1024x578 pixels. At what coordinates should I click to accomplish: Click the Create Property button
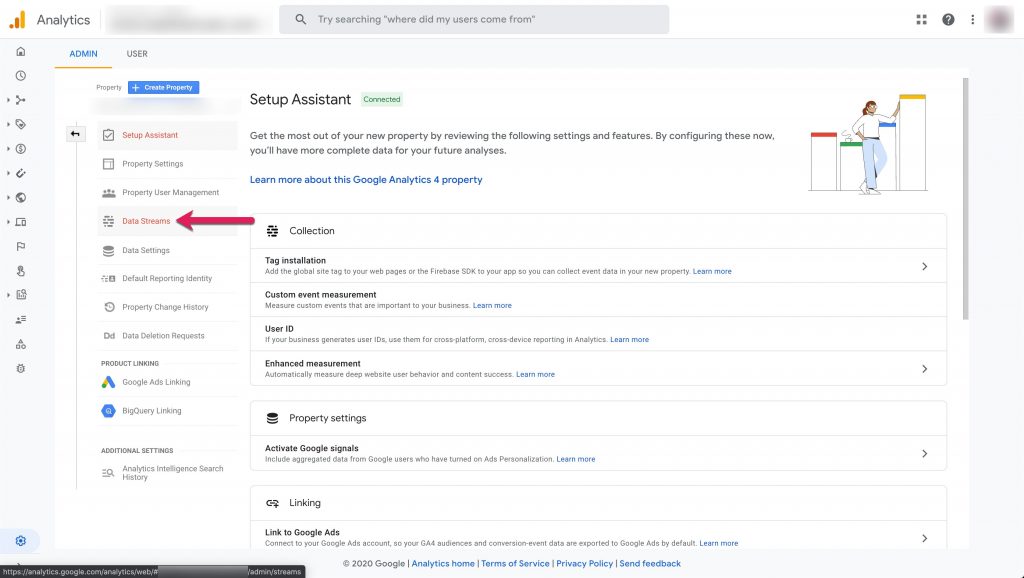163,88
